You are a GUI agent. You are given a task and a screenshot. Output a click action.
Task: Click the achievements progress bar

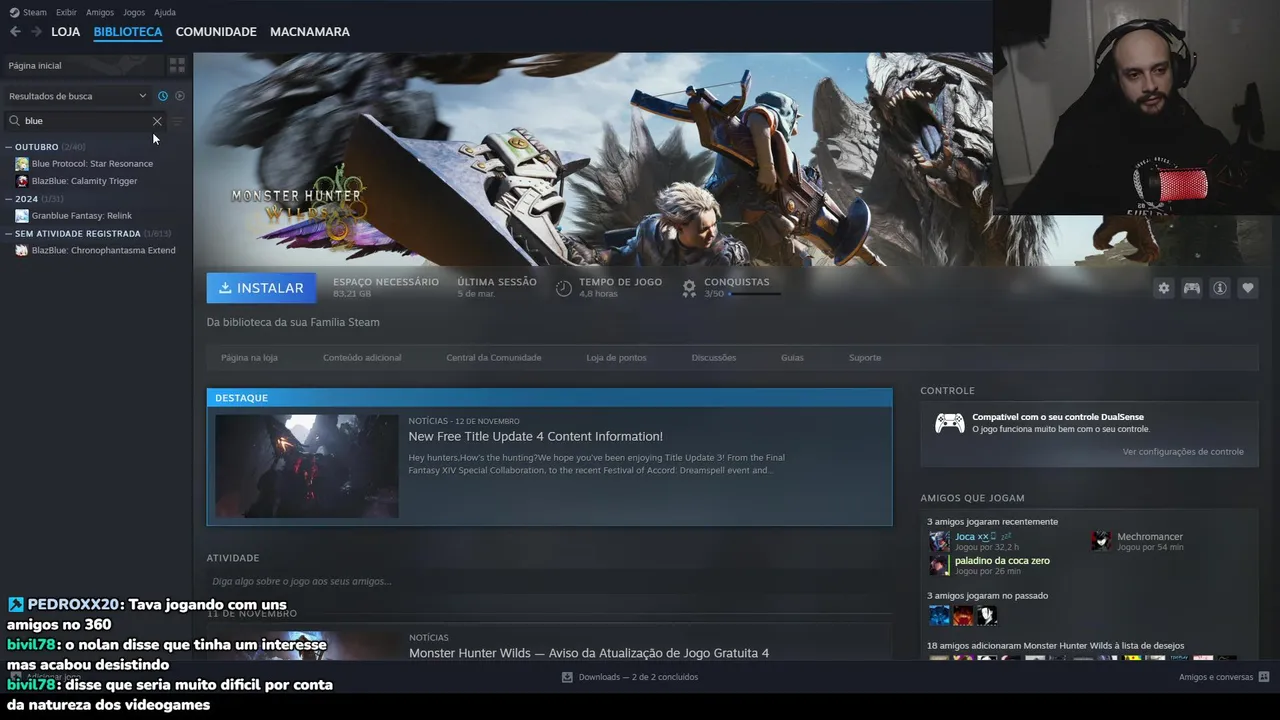(755, 294)
